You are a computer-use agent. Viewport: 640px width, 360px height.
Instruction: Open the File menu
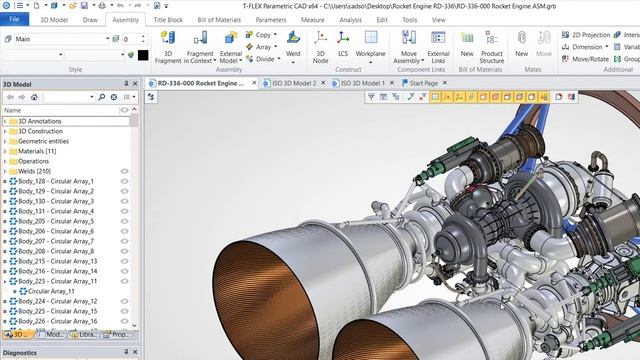pyautogui.click(x=14, y=20)
